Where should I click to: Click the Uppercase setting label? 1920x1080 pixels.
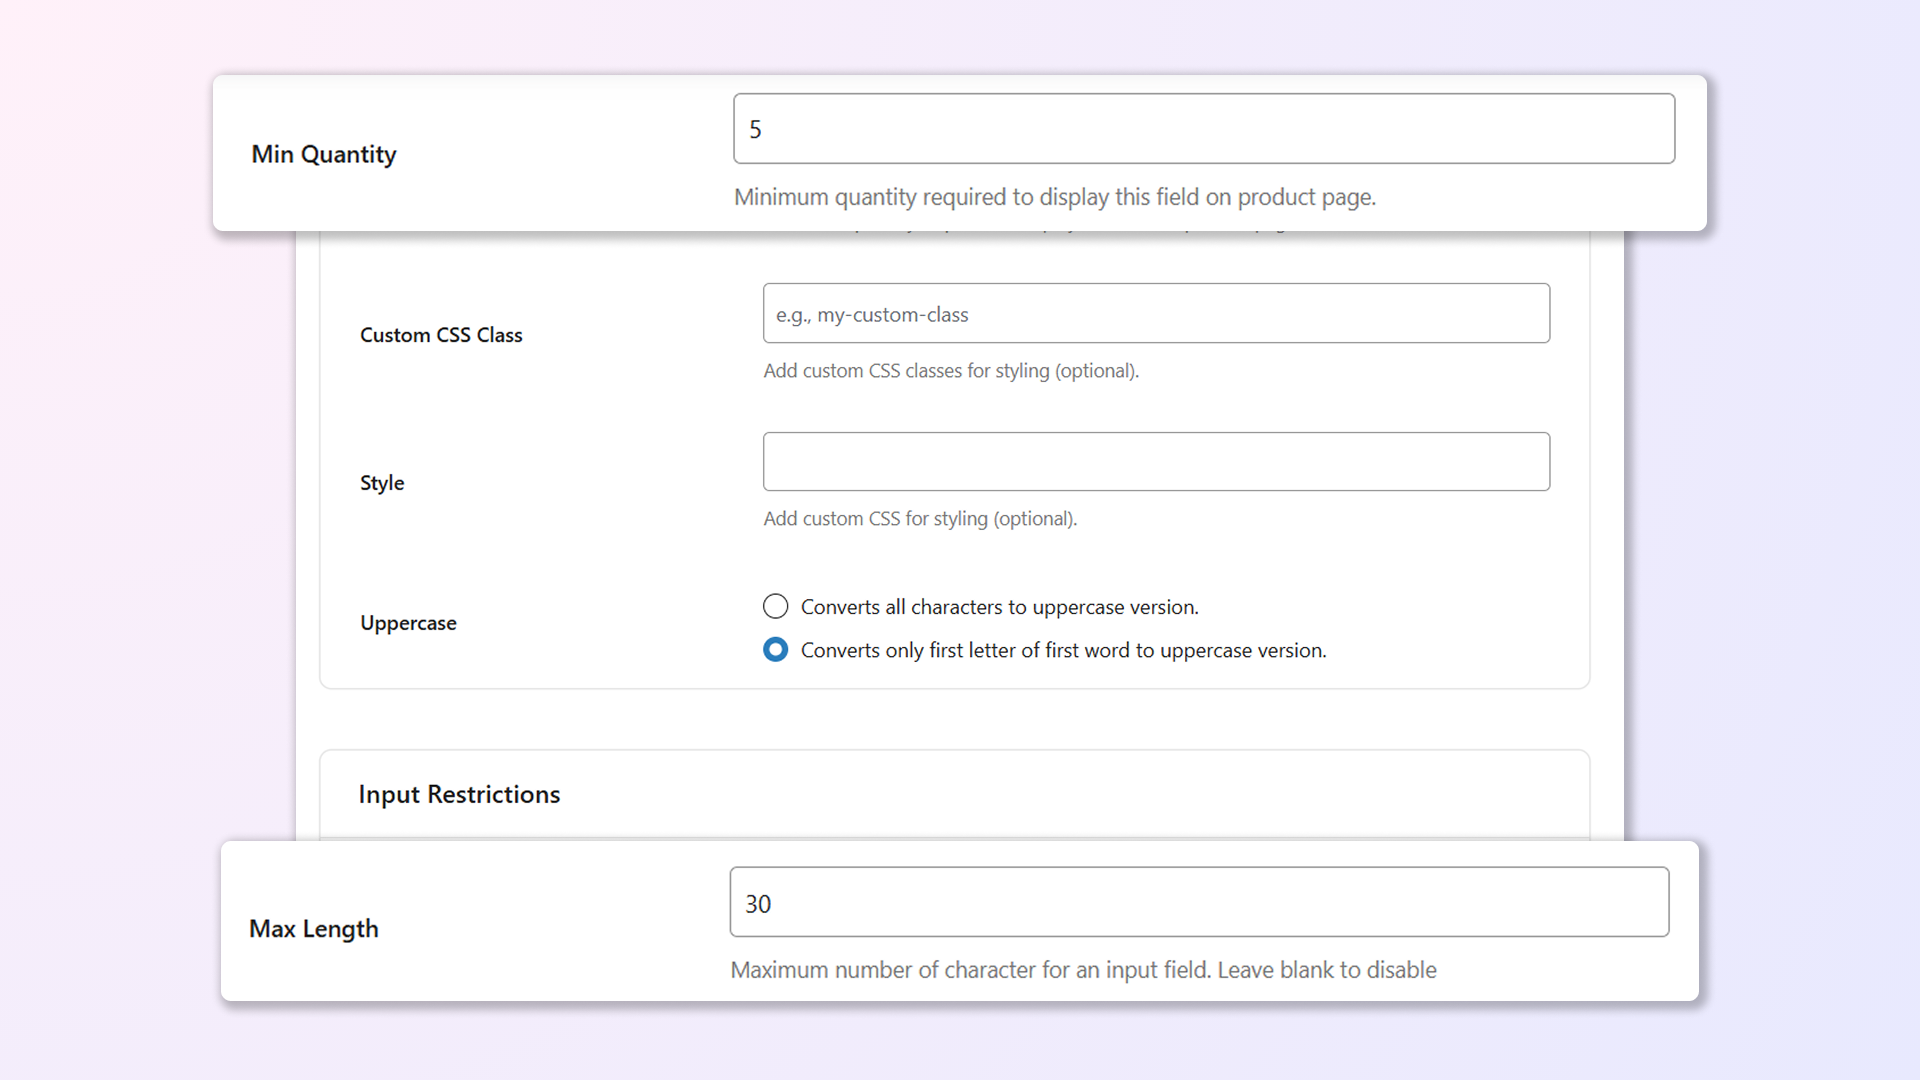pyautogui.click(x=408, y=623)
